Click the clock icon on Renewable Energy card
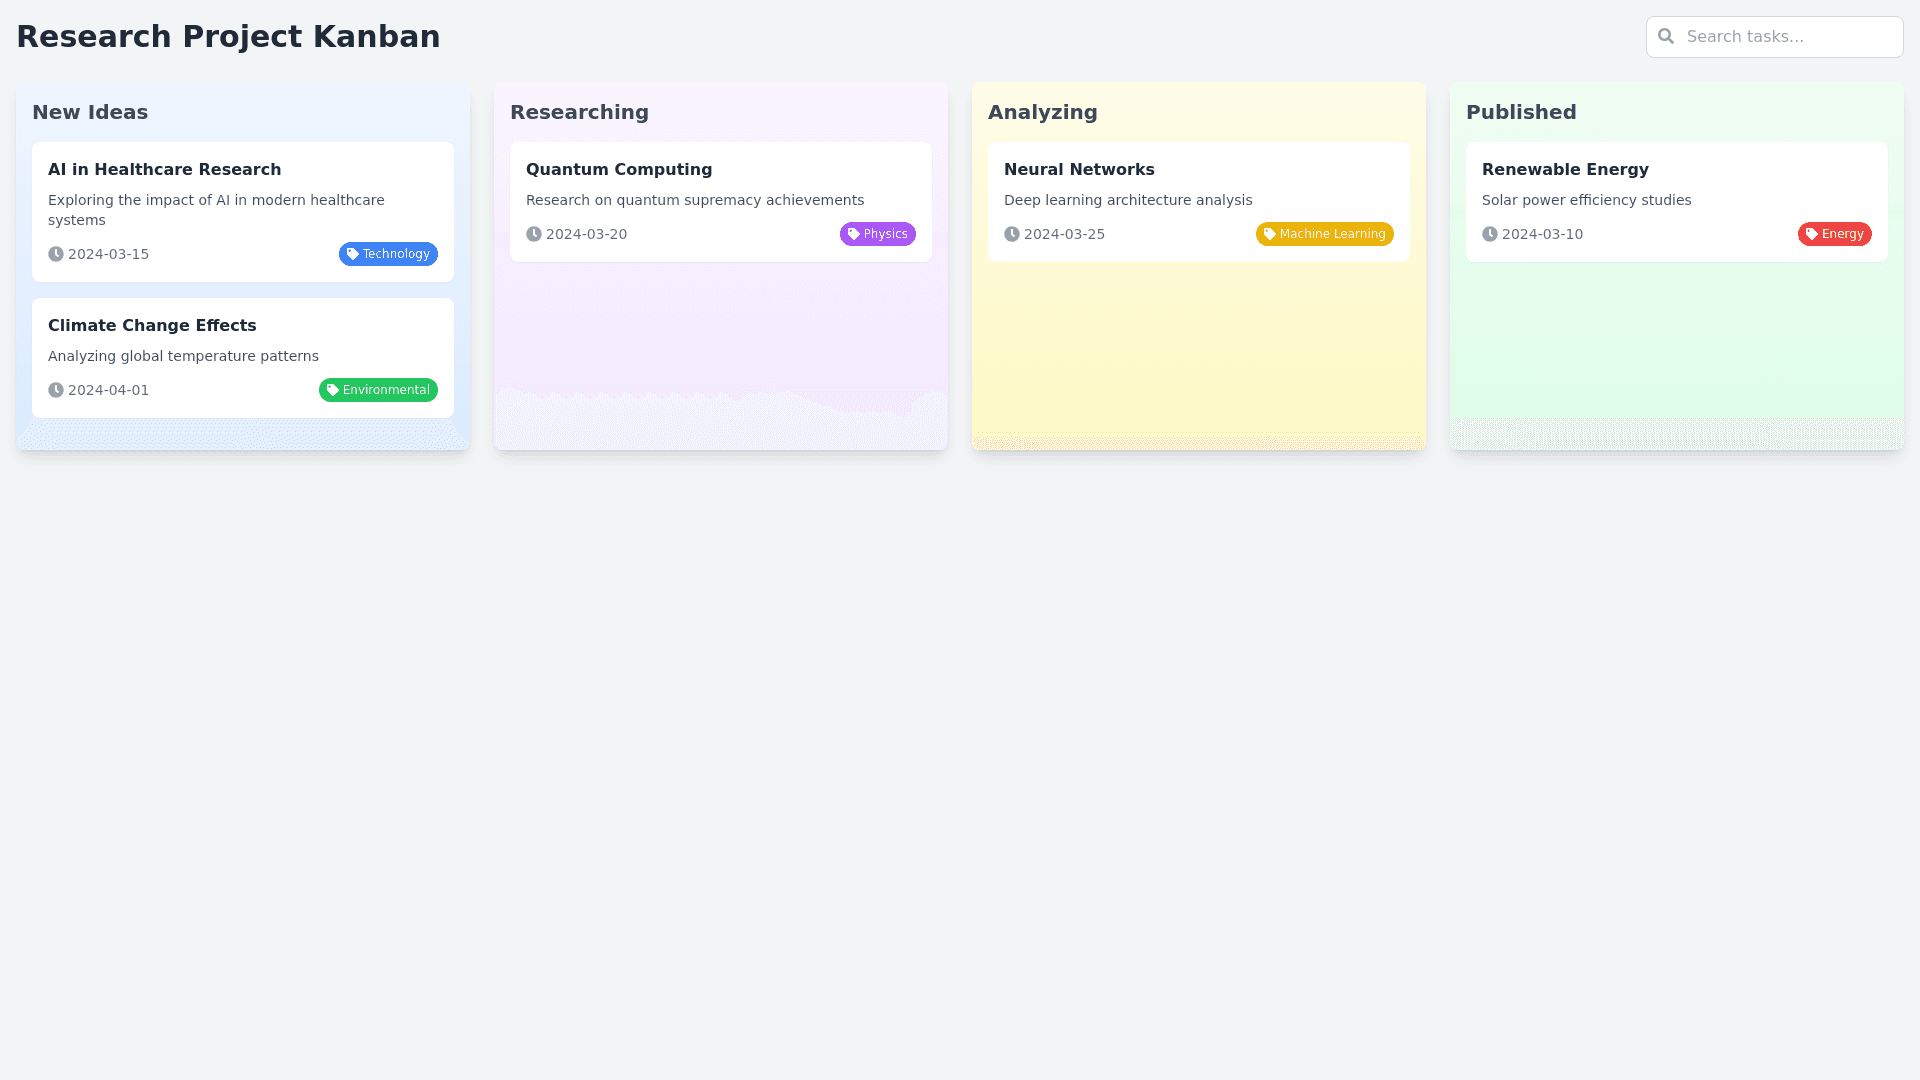 (1490, 234)
